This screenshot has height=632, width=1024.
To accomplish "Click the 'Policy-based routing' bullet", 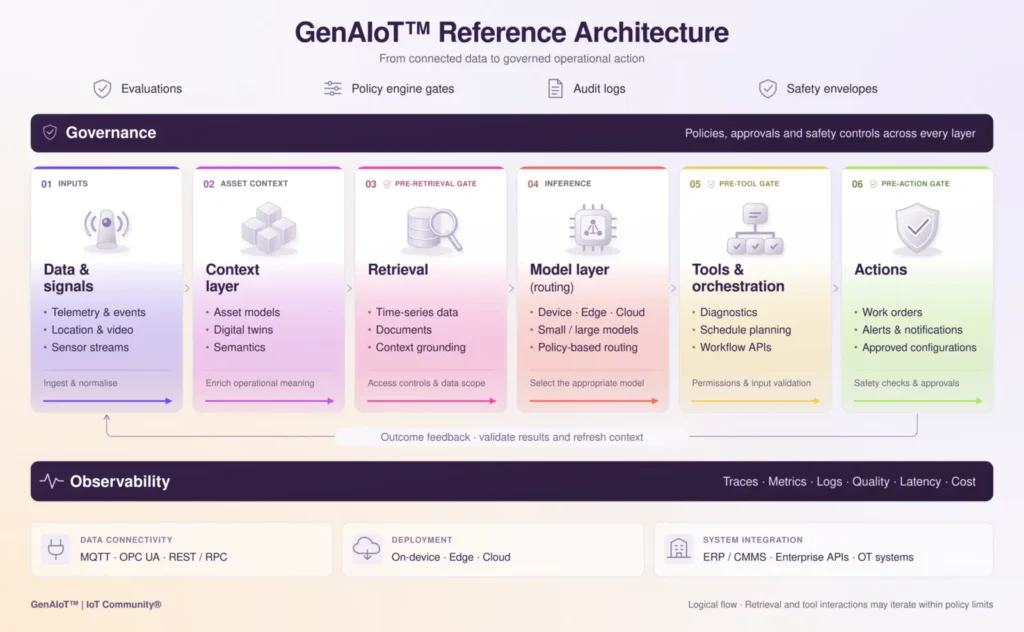I will click(x=587, y=347).
